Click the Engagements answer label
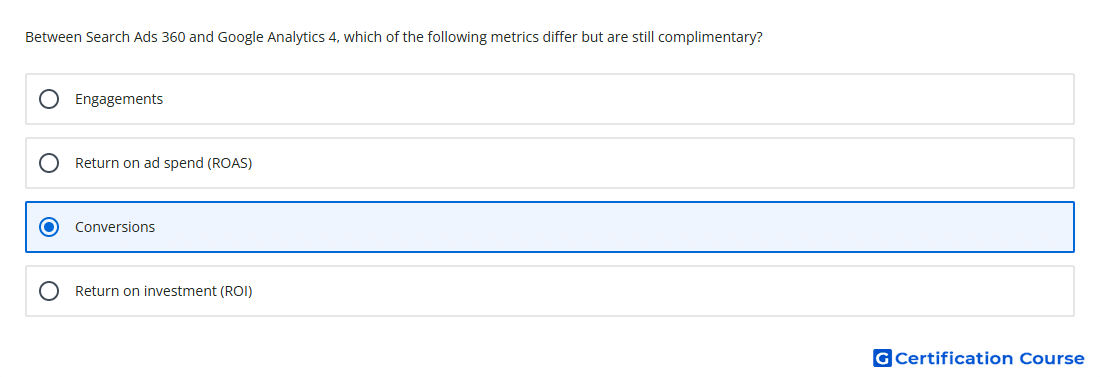Screen dimensions: 1100x377 (119, 99)
